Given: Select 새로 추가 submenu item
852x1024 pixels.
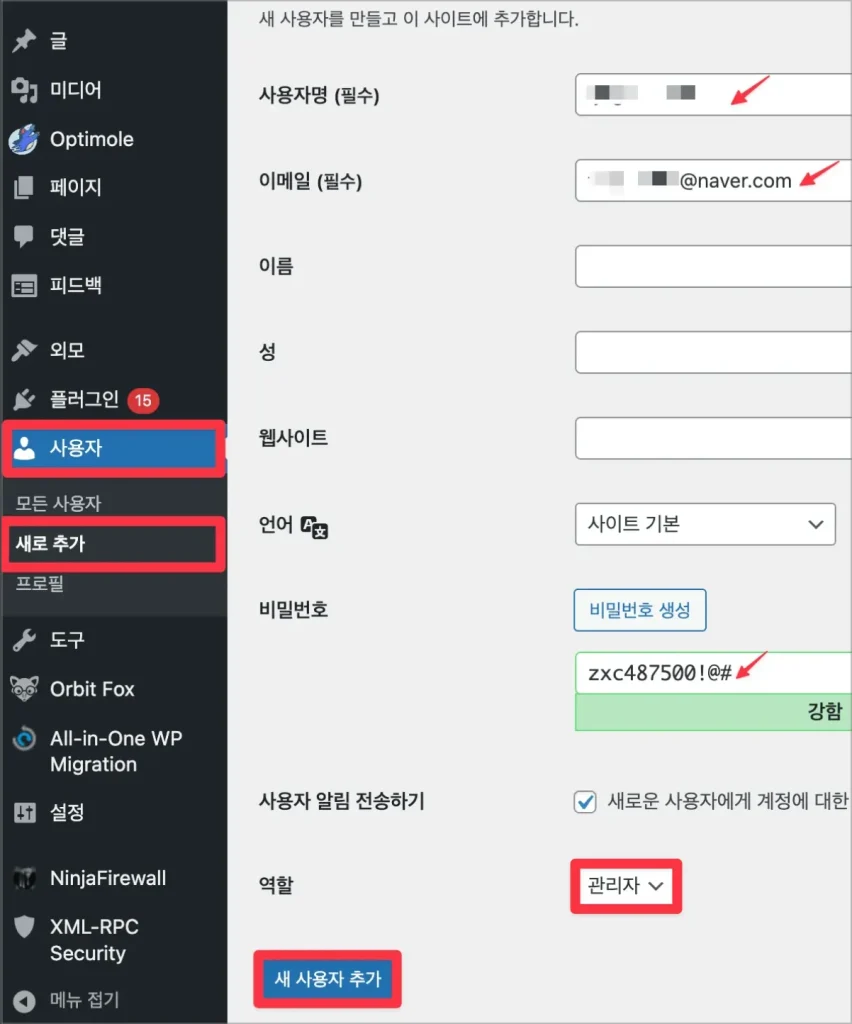Looking at the screenshot, I should pyautogui.click(x=50, y=543).
